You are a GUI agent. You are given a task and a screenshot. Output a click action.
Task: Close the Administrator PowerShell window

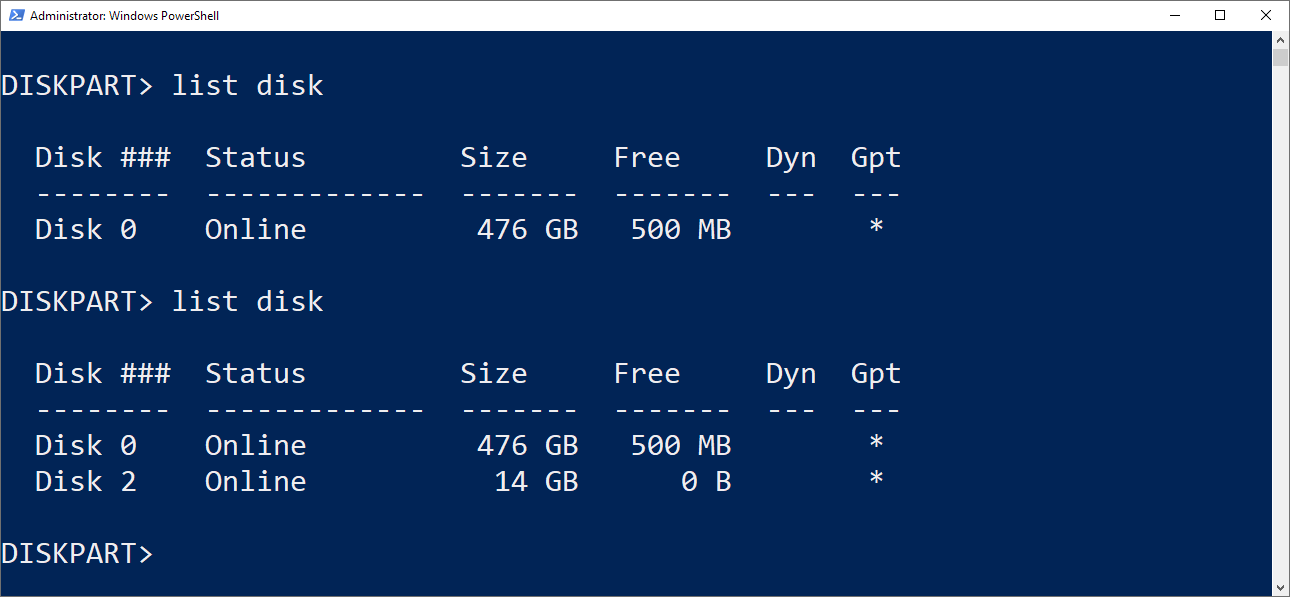tap(1266, 15)
